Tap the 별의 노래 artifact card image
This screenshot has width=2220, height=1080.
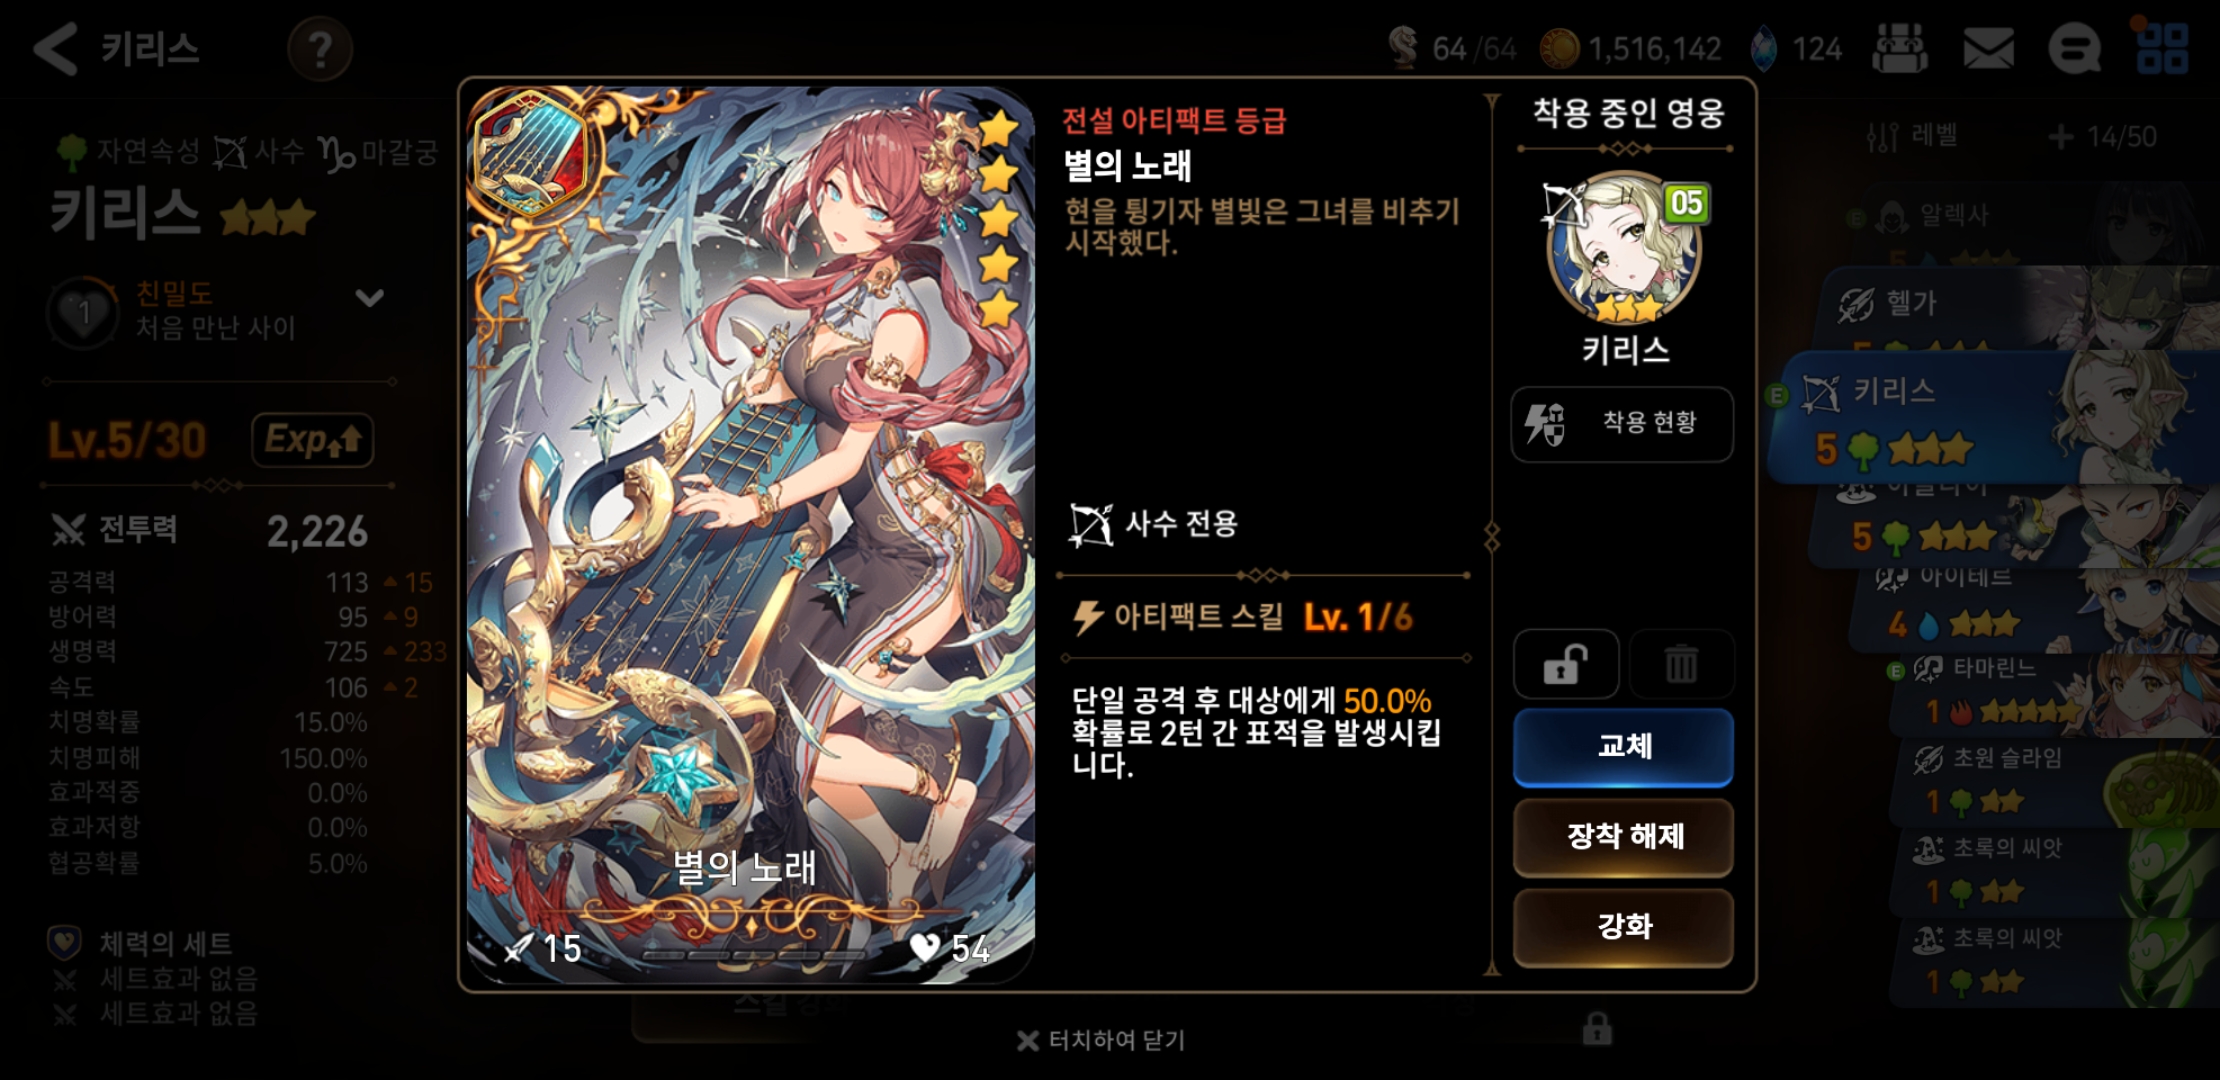pyautogui.click(x=750, y=535)
